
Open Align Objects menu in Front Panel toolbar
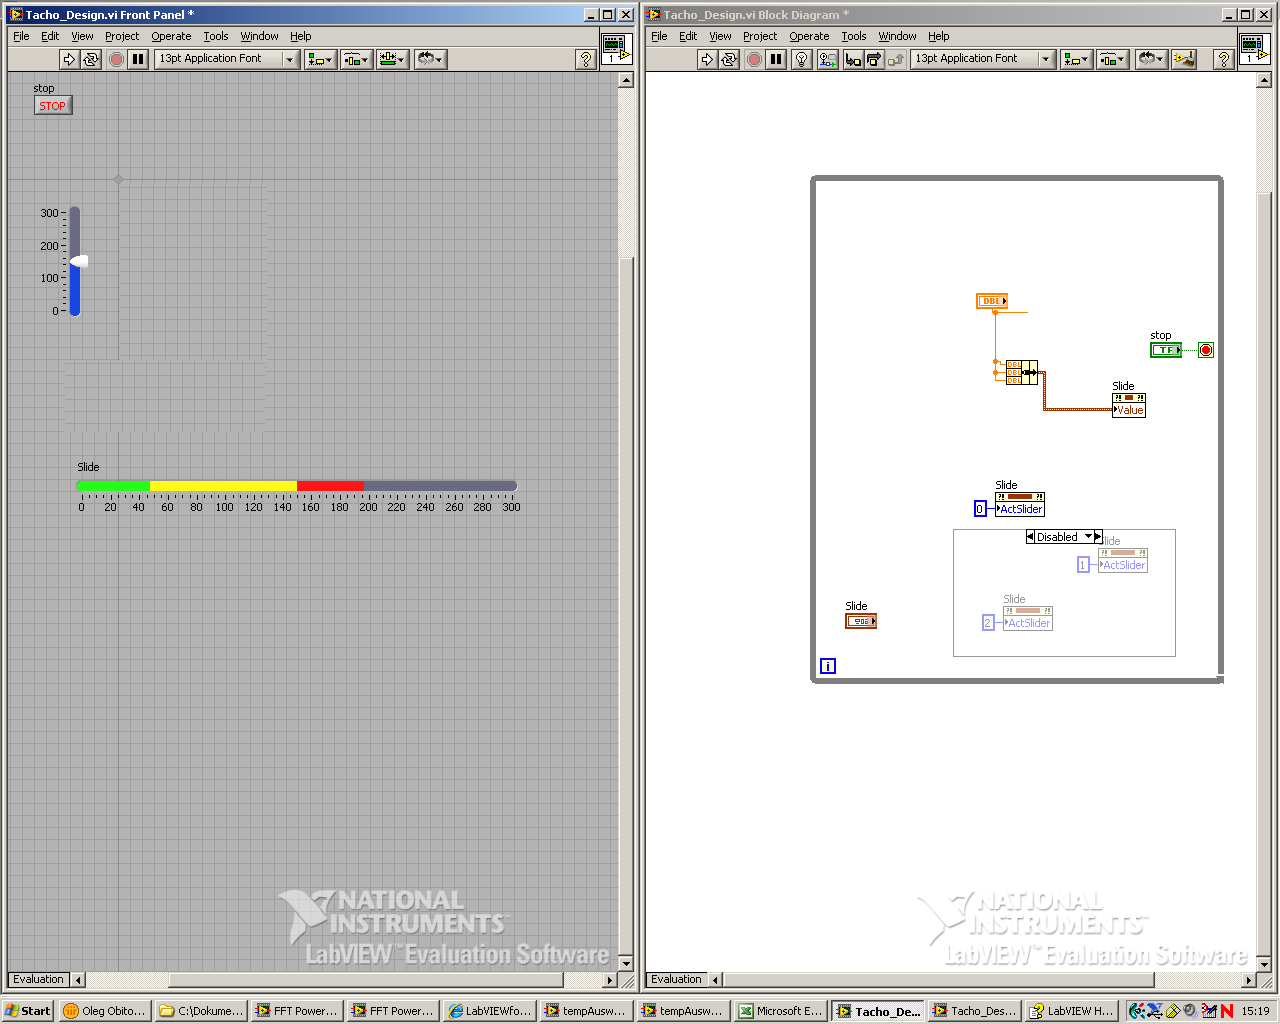[320, 59]
